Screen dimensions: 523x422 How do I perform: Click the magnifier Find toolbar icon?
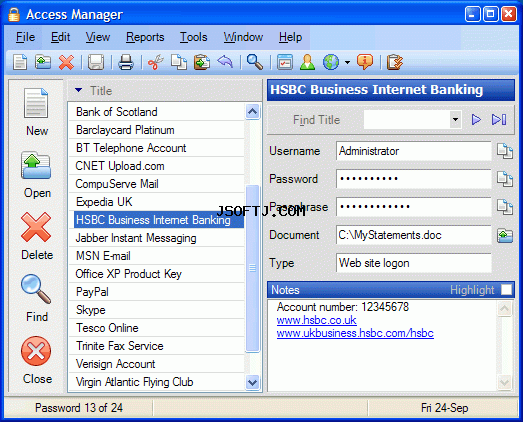255,62
